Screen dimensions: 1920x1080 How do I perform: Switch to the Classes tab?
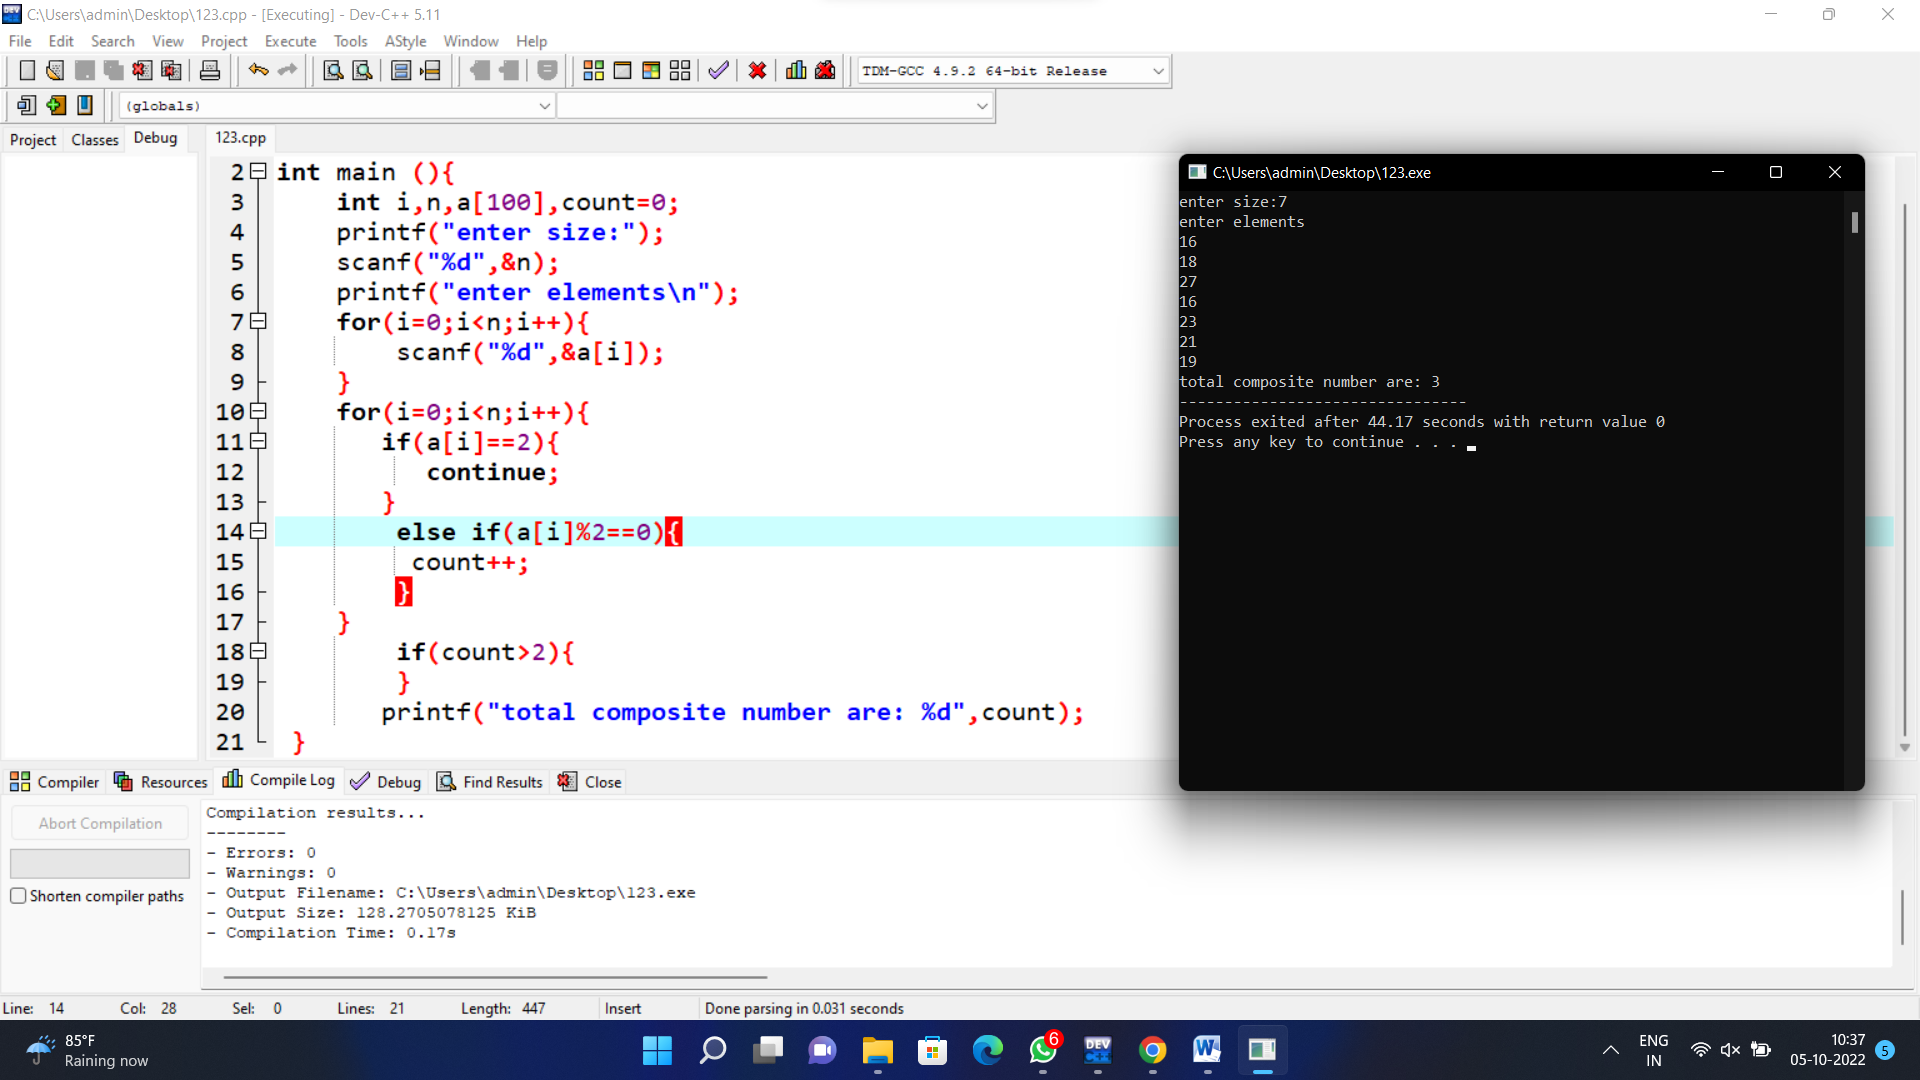[93, 139]
